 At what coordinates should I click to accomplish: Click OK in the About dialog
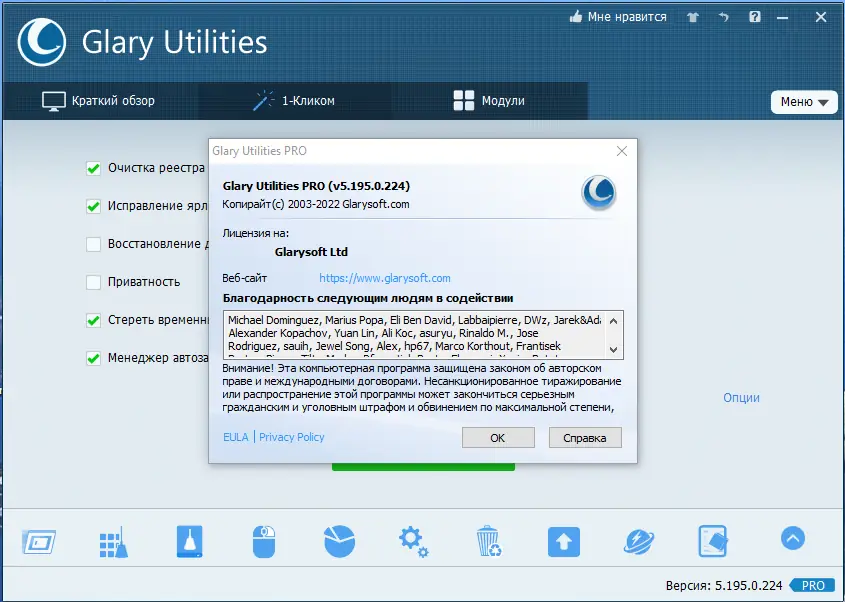pyautogui.click(x=498, y=438)
